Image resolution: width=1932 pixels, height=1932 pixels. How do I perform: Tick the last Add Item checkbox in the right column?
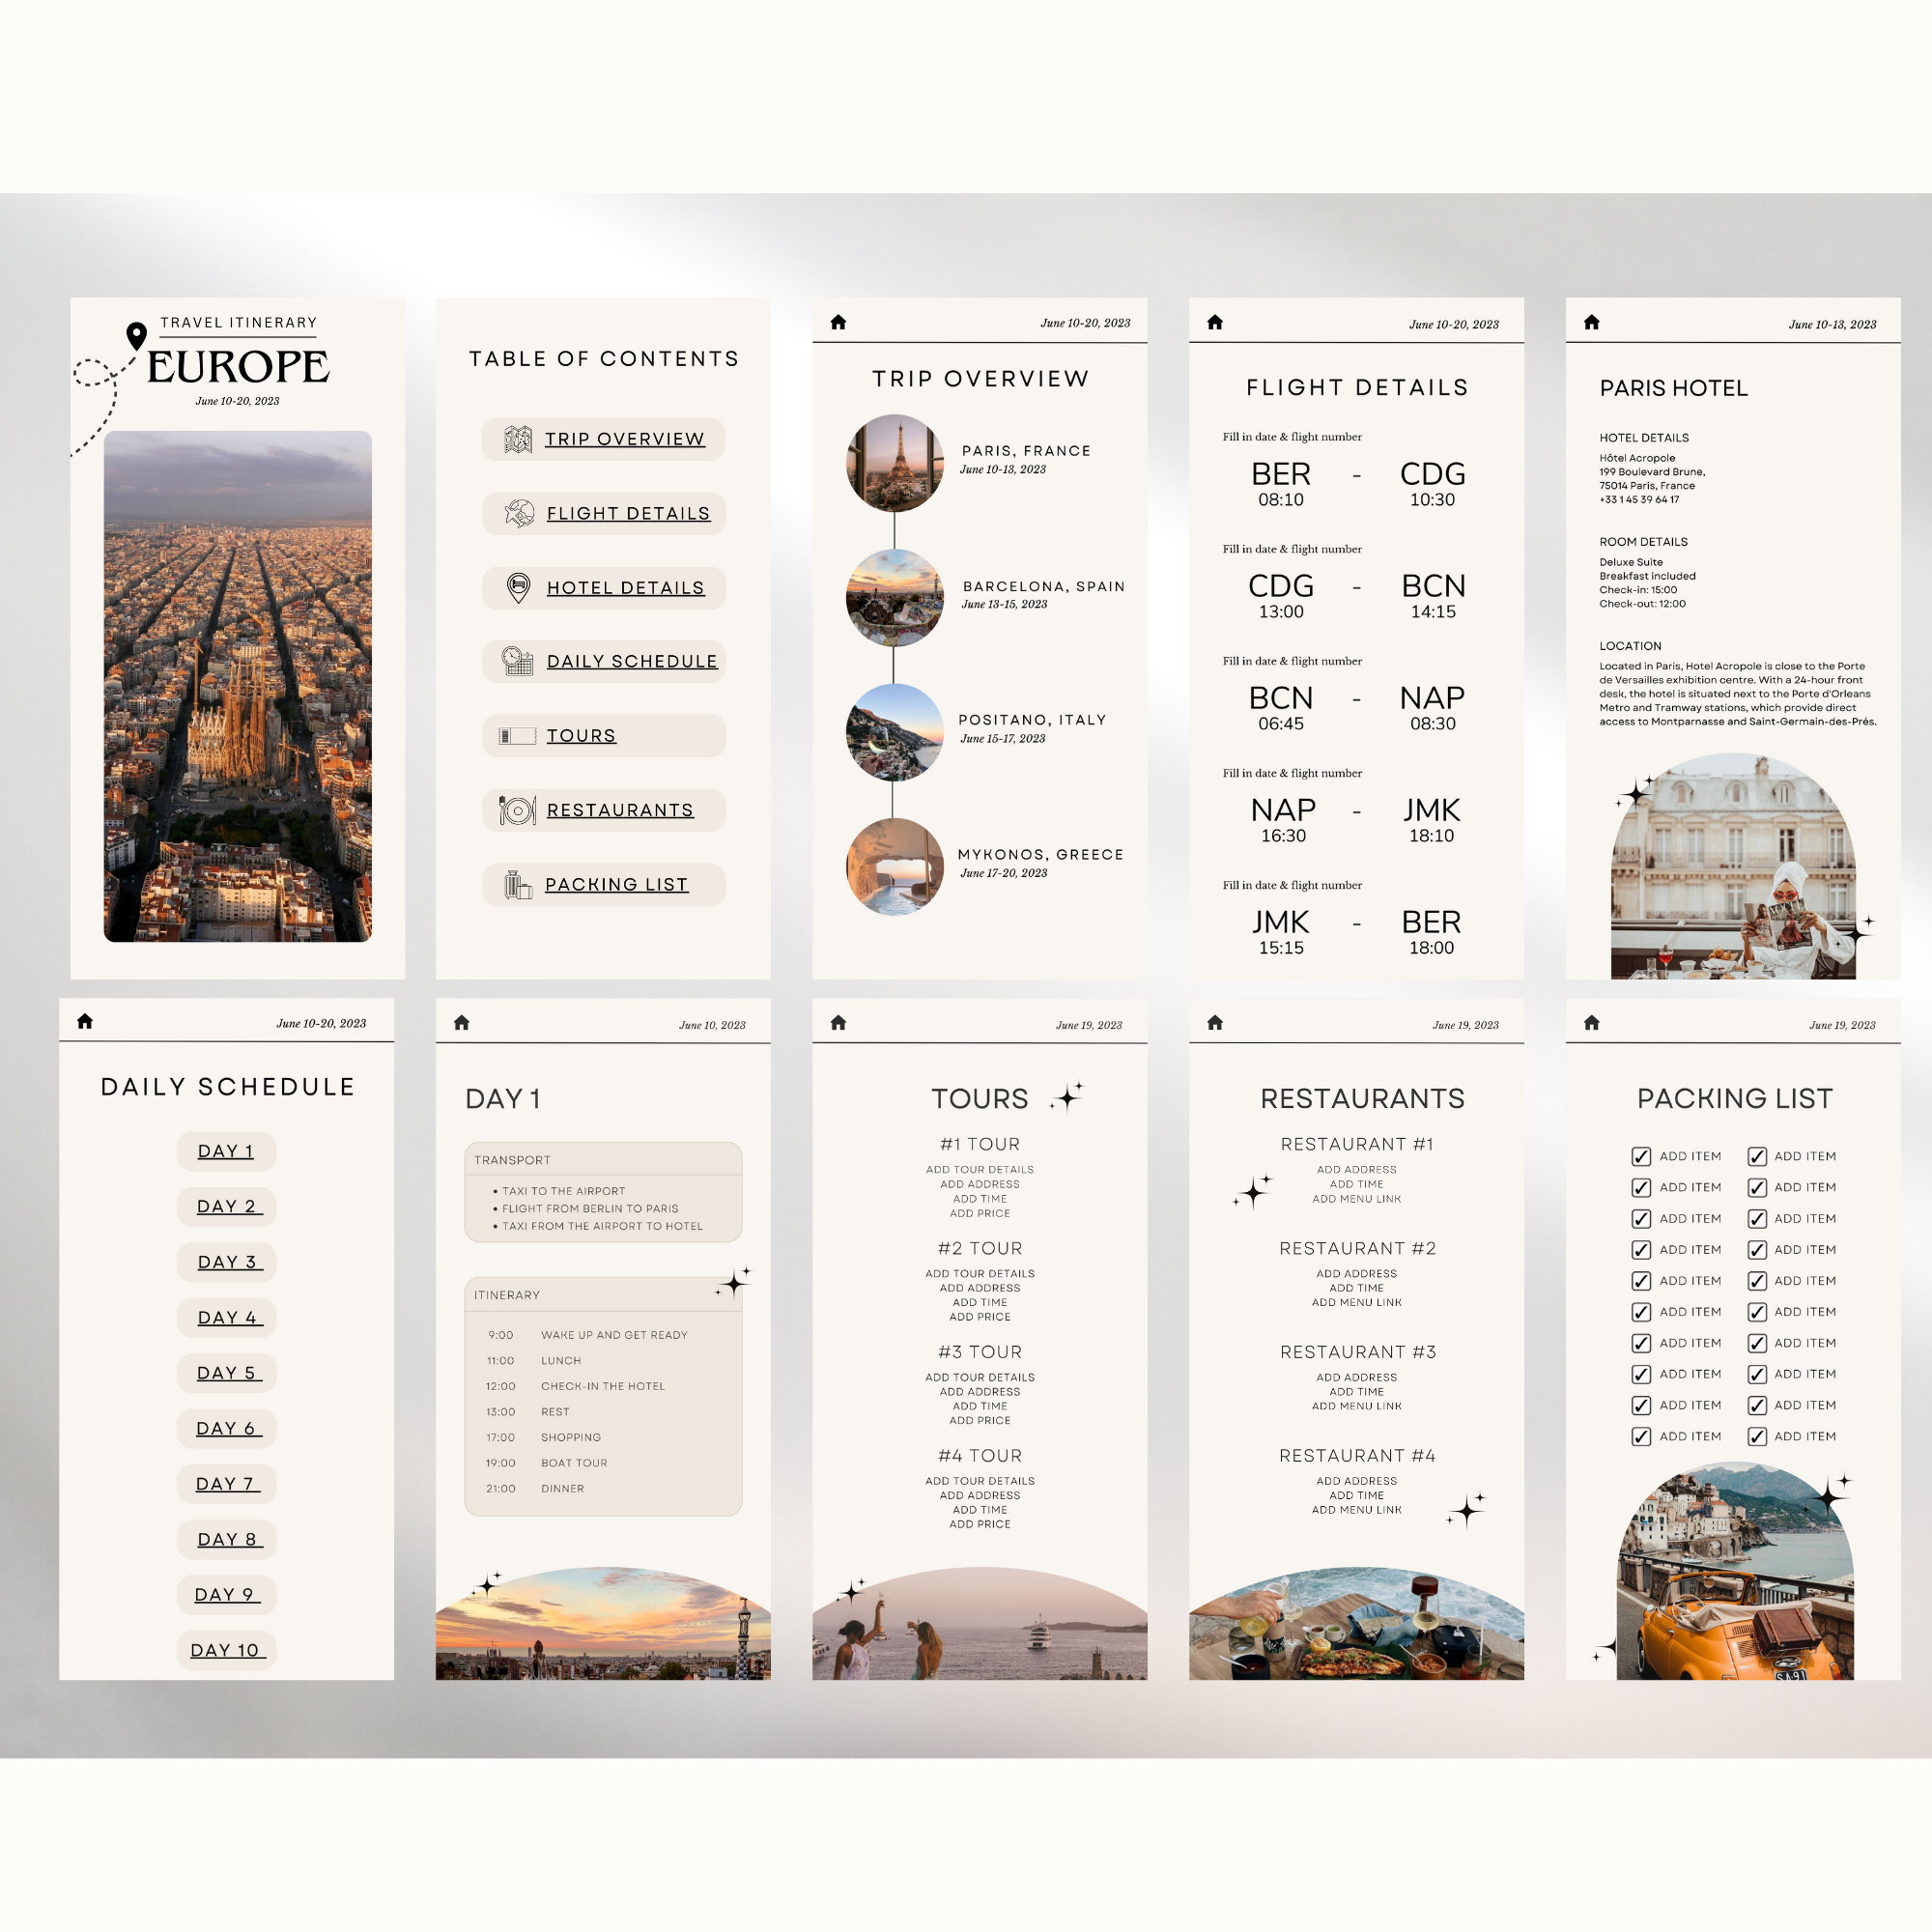coord(1757,1436)
